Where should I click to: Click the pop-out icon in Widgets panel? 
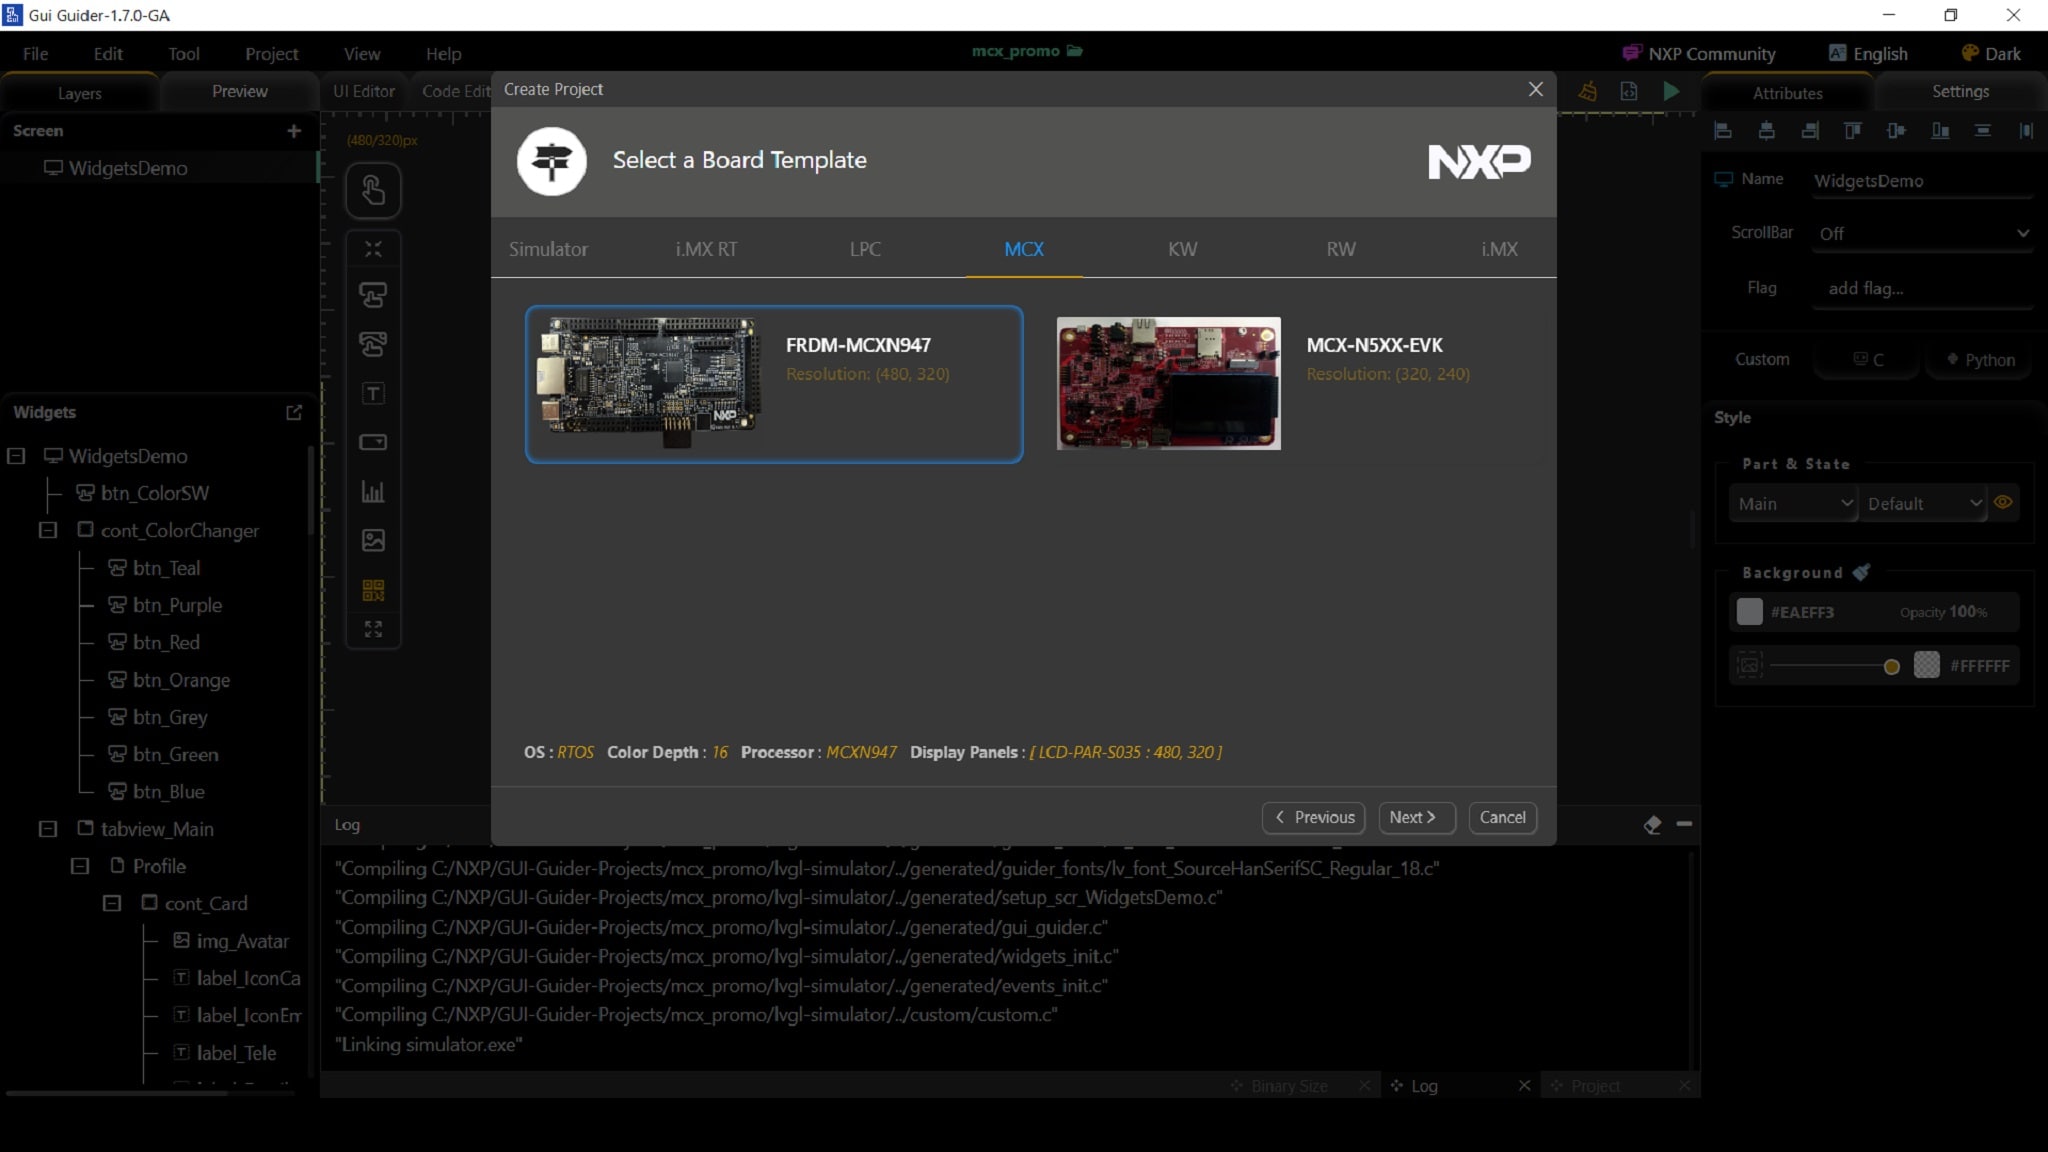tap(294, 412)
